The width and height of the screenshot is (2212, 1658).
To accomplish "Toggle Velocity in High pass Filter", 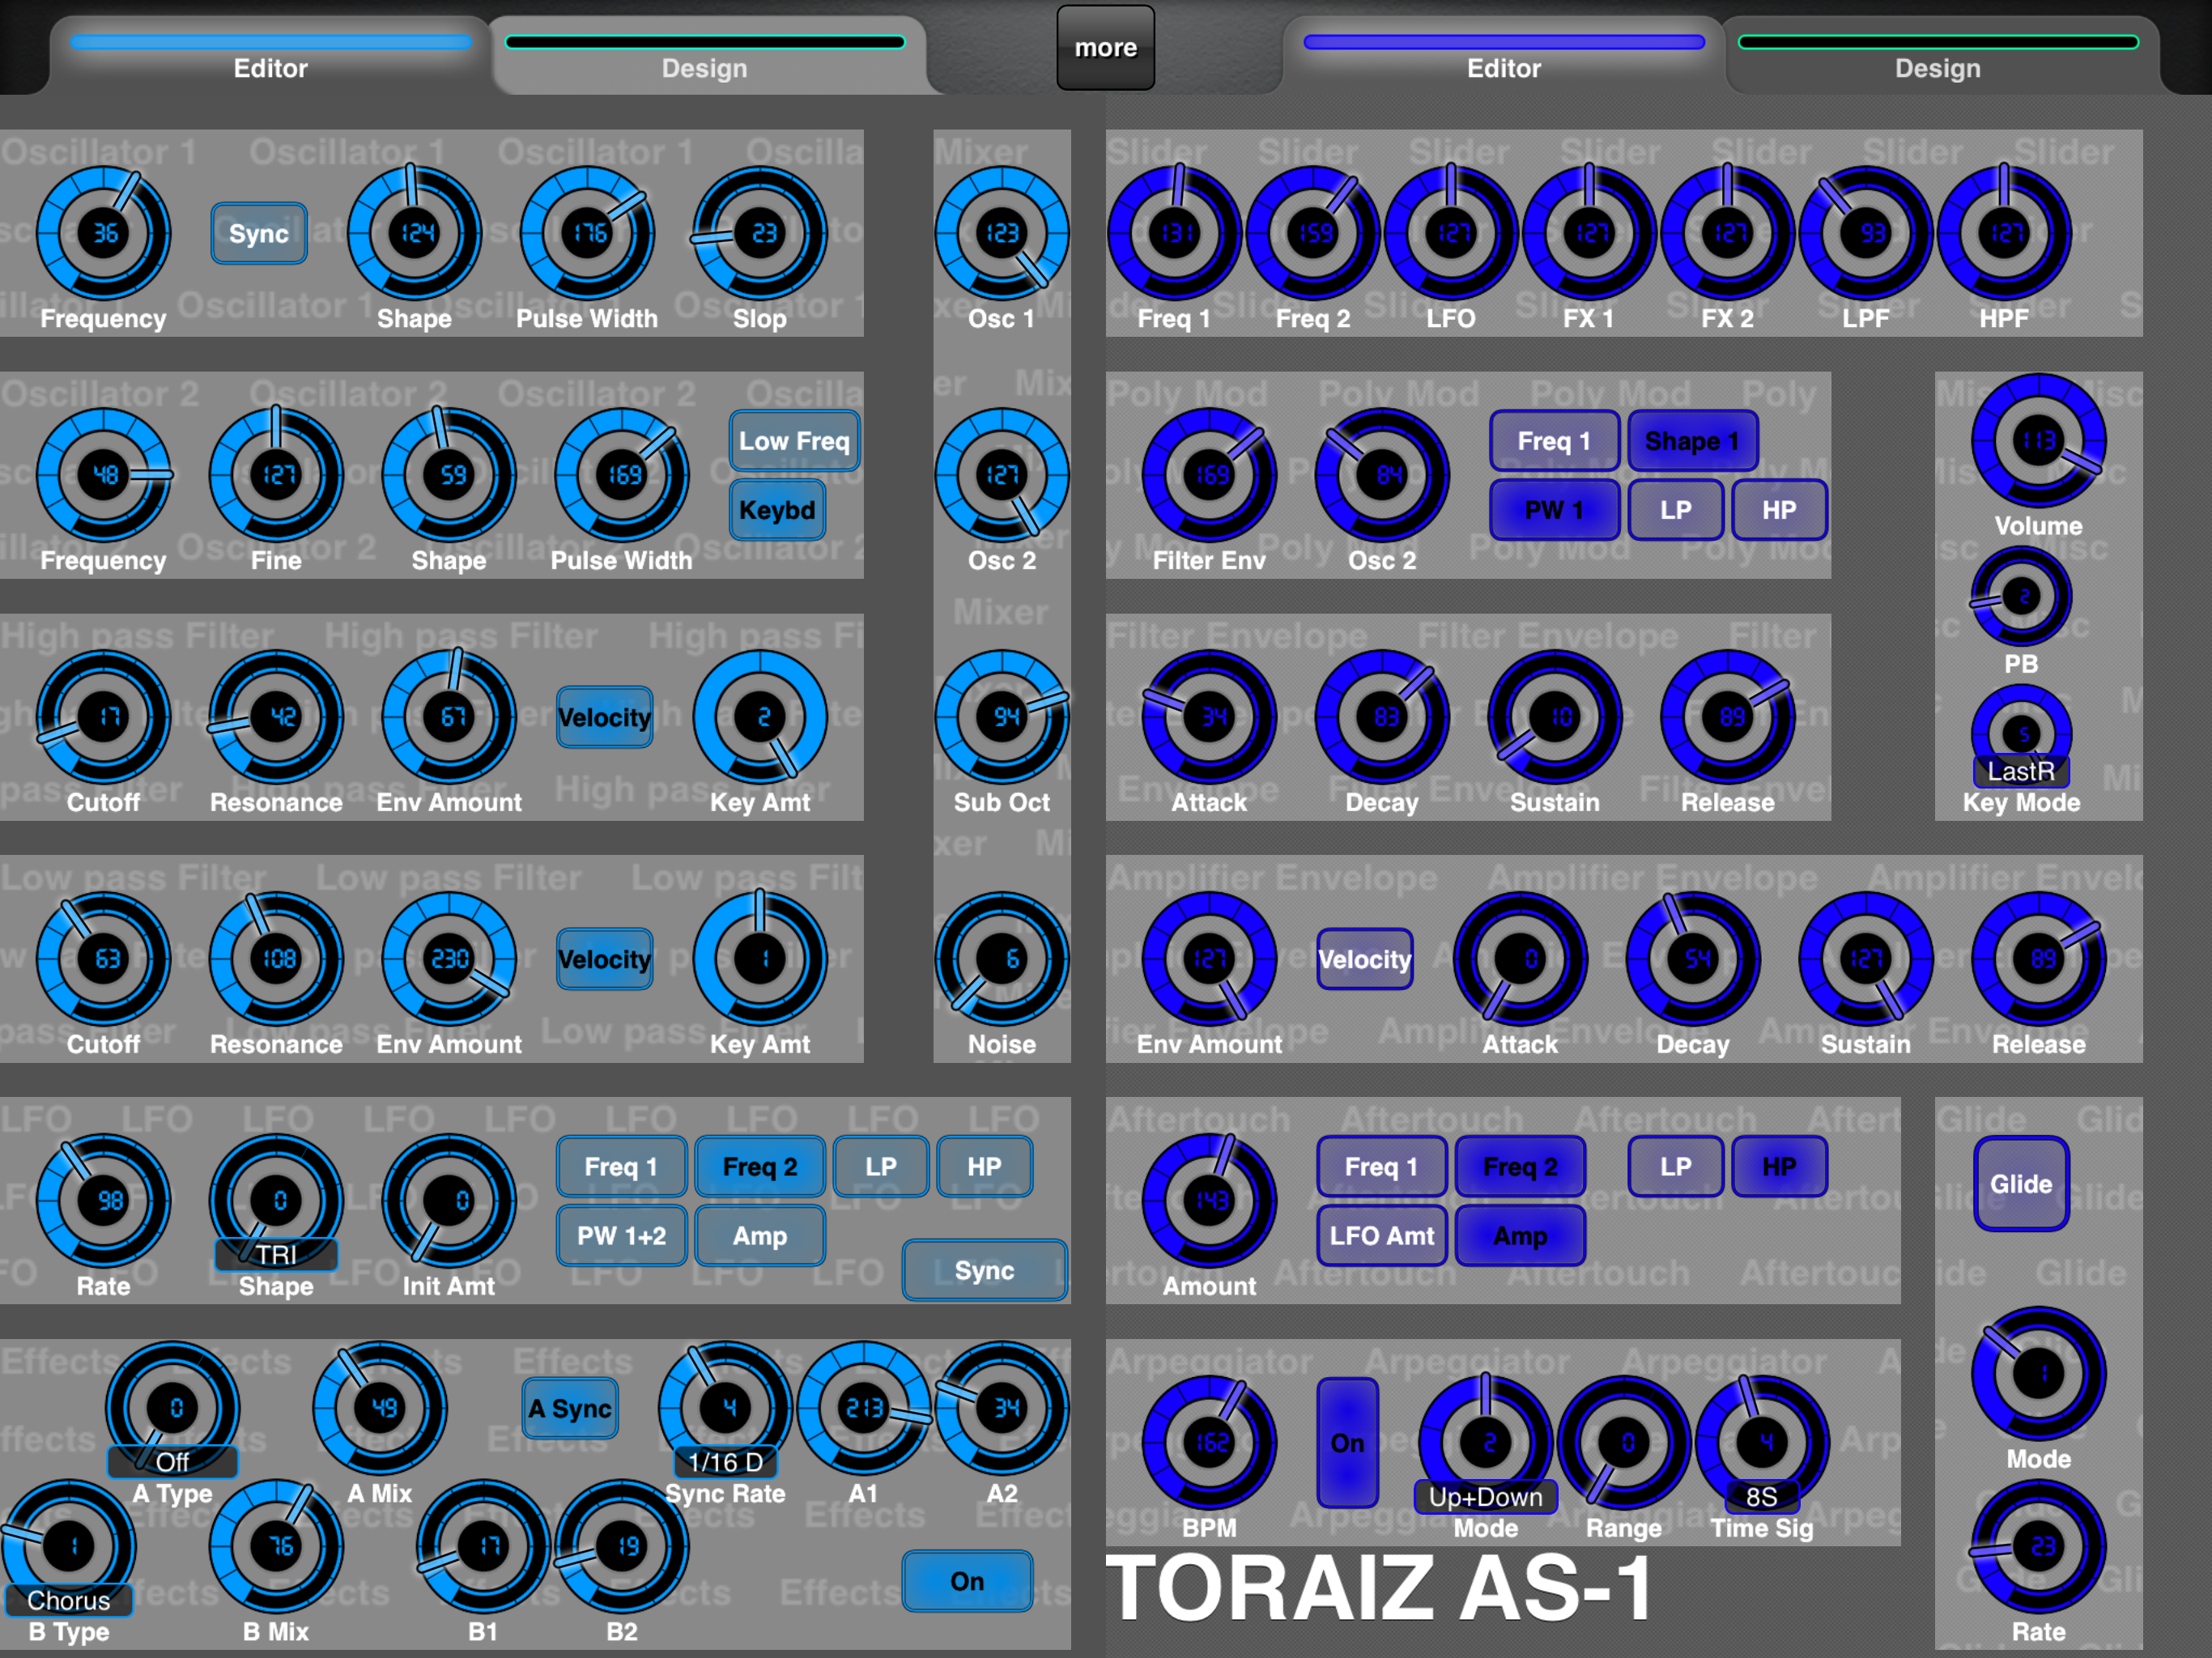I will [604, 717].
